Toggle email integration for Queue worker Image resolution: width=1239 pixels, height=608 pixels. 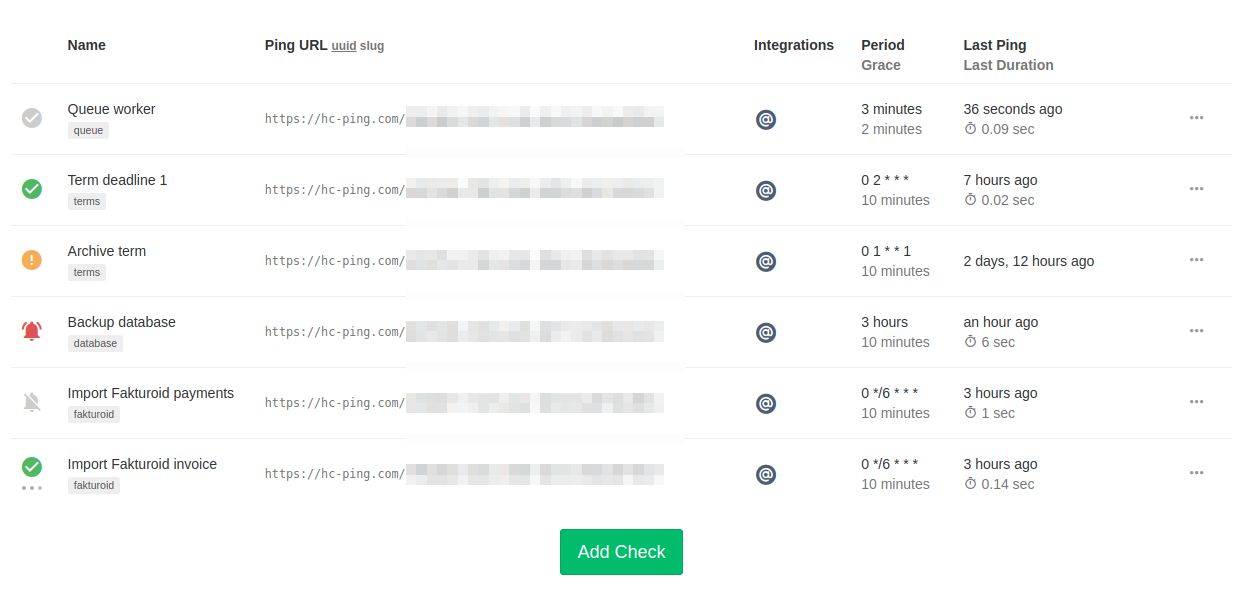tap(766, 120)
